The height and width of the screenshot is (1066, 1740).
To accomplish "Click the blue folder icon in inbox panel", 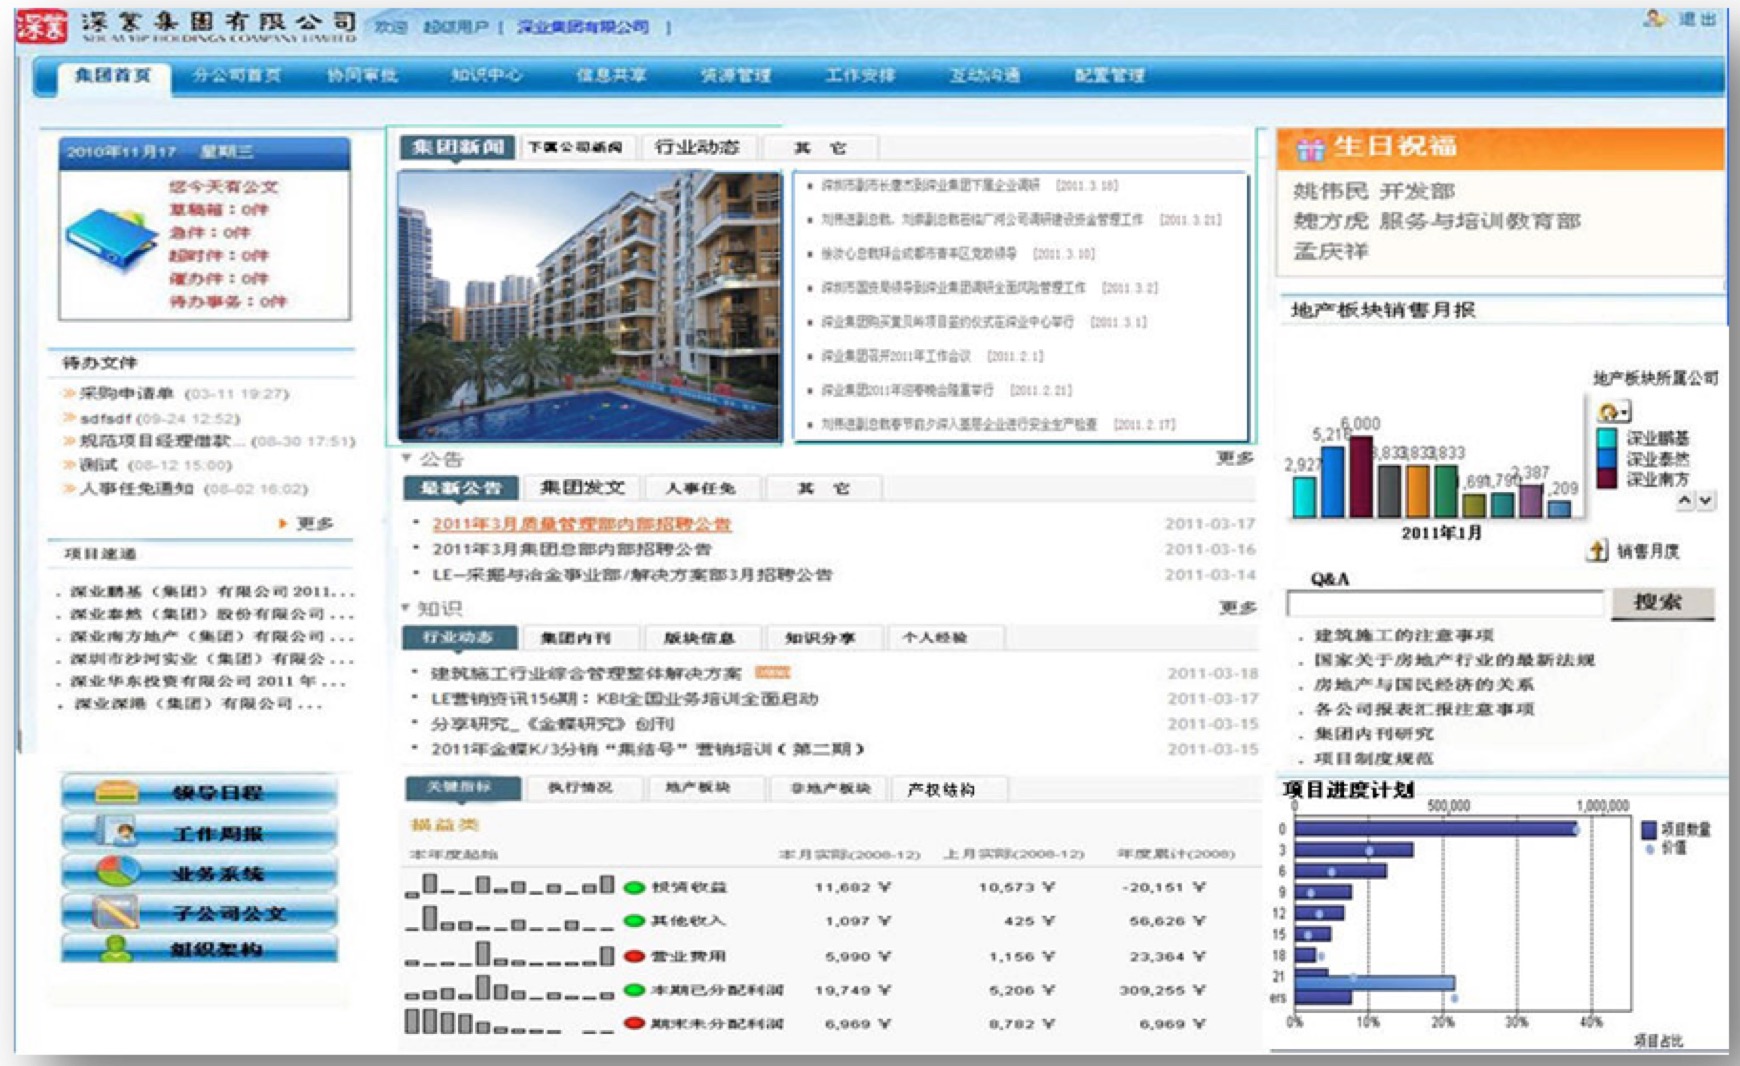I will pyautogui.click(x=111, y=238).
